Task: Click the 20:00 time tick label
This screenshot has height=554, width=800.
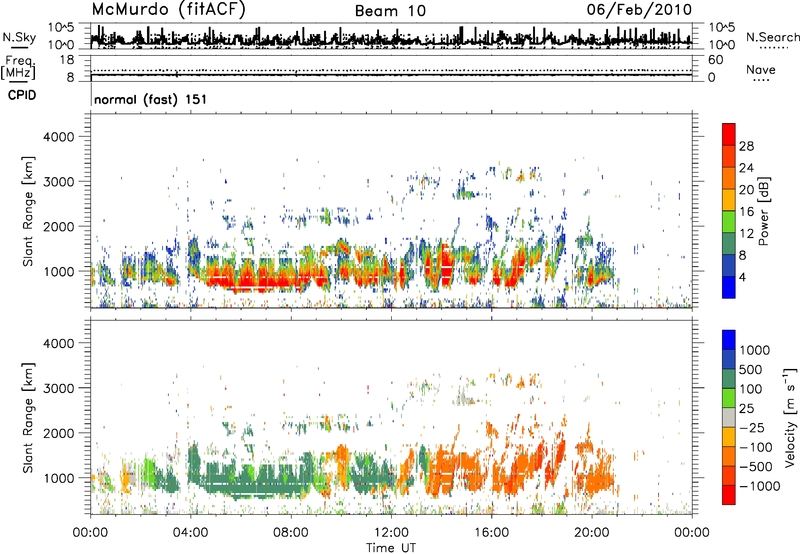Action: [x=592, y=533]
